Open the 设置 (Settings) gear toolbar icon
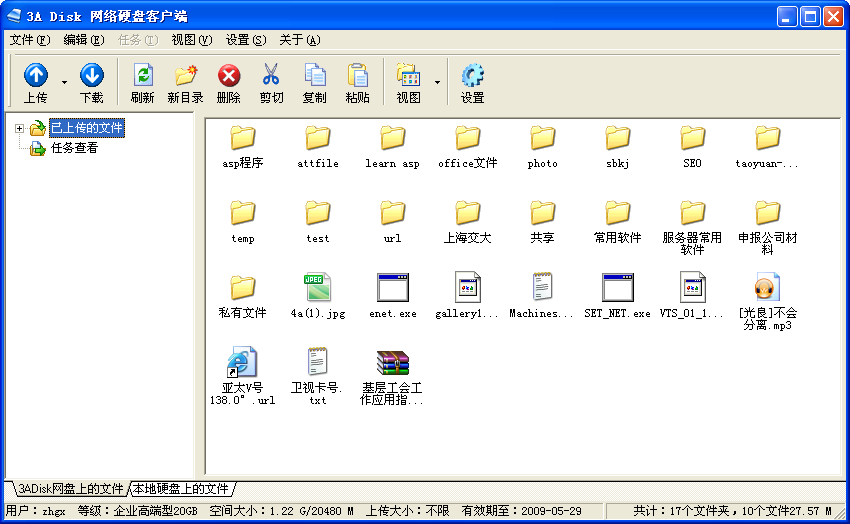The image size is (850, 524). pos(472,76)
